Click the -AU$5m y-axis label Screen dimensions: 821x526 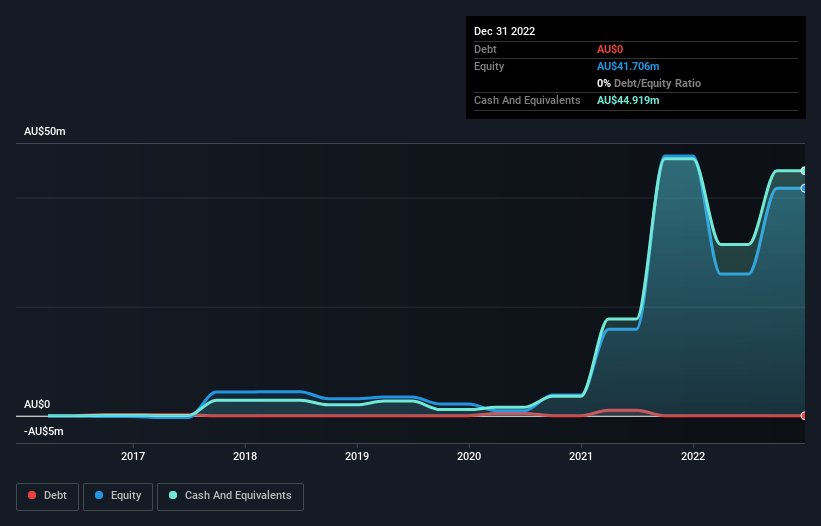pos(43,431)
